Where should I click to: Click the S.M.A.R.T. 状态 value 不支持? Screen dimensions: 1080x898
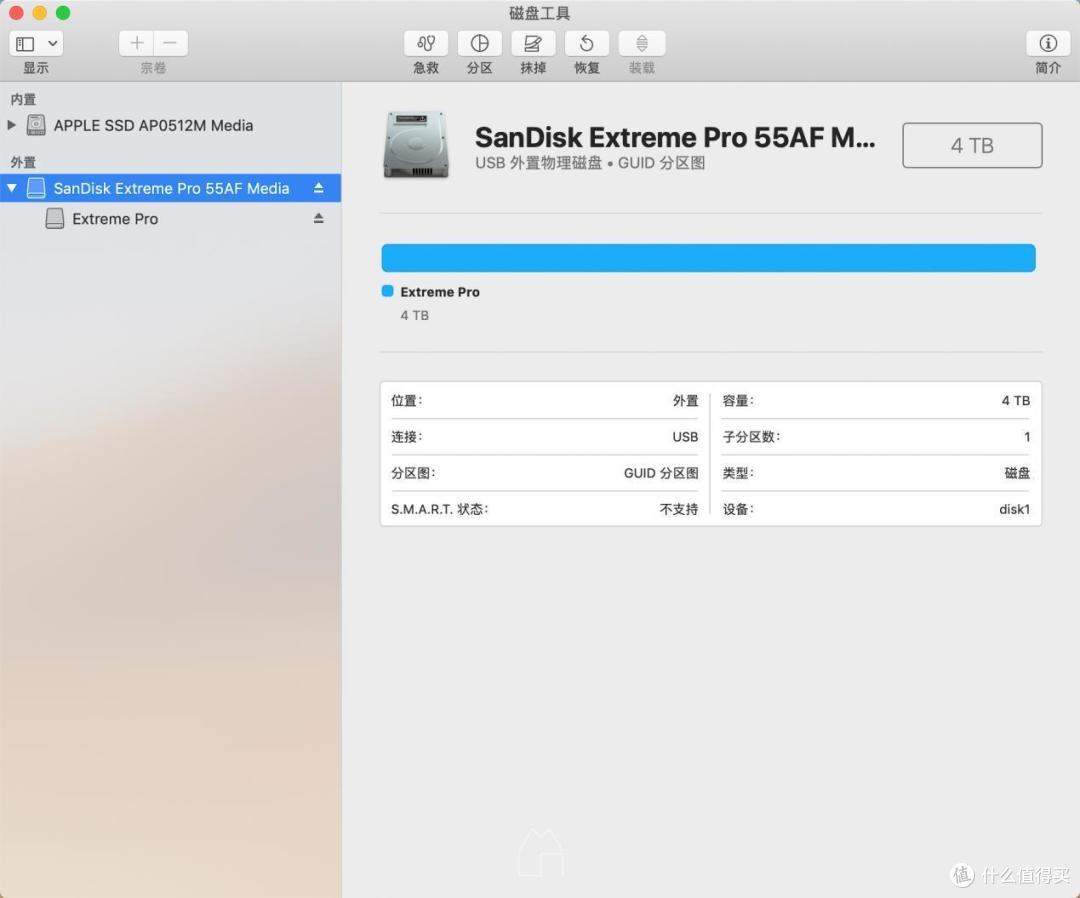point(679,510)
